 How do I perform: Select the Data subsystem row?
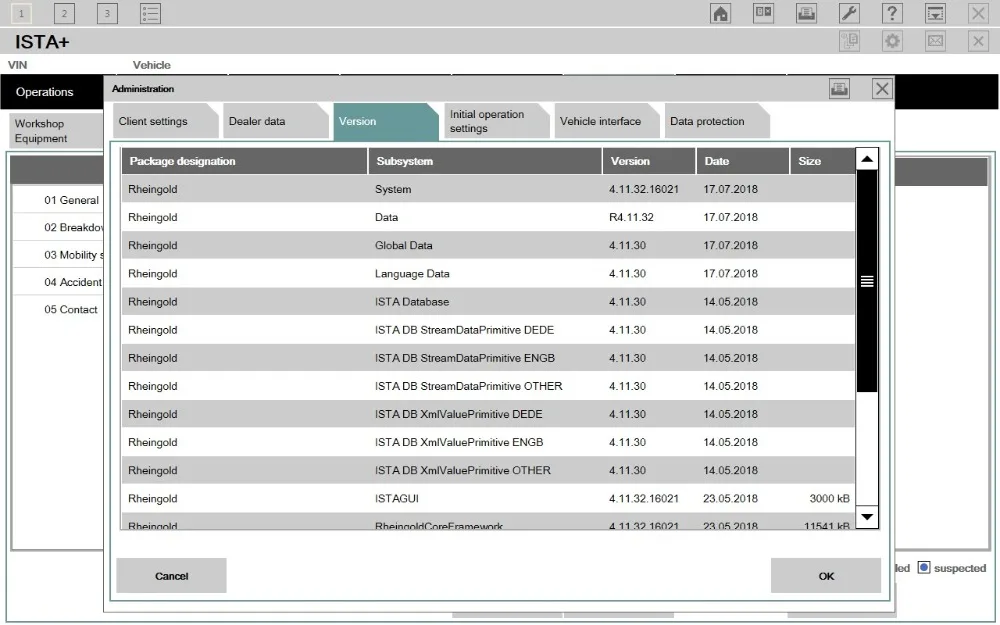pos(488,217)
